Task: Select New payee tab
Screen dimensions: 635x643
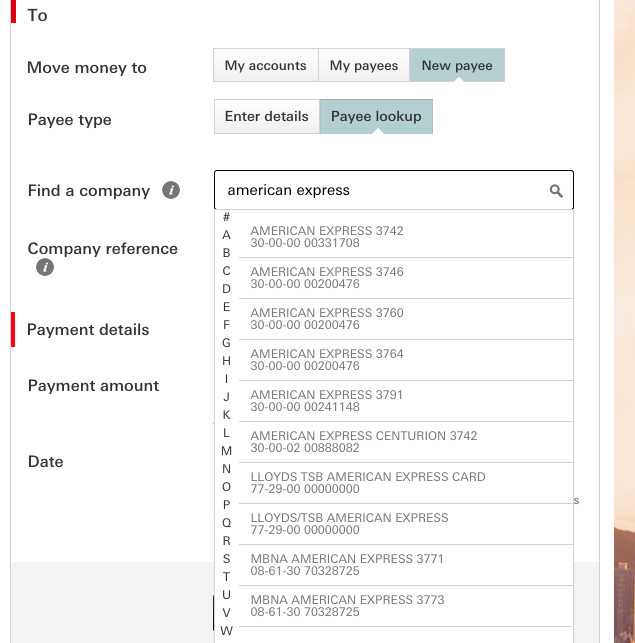Action: click(457, 65)
